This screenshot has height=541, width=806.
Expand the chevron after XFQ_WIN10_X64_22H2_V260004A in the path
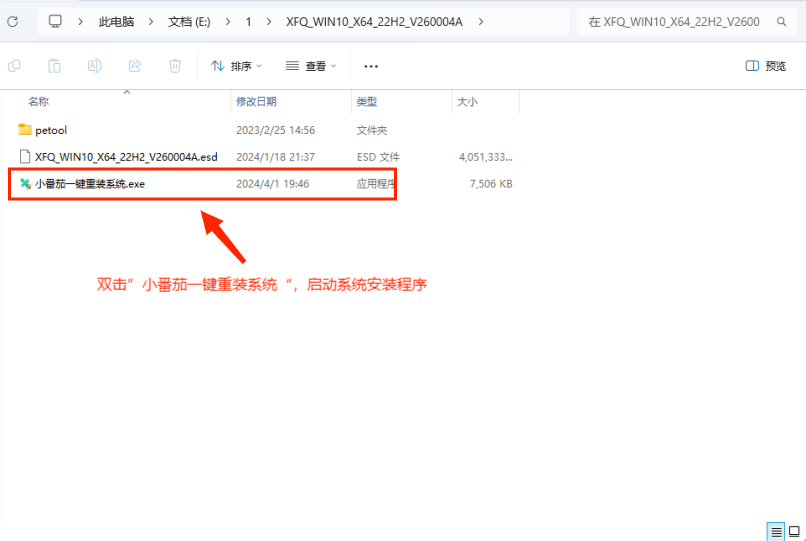(481, 21)
